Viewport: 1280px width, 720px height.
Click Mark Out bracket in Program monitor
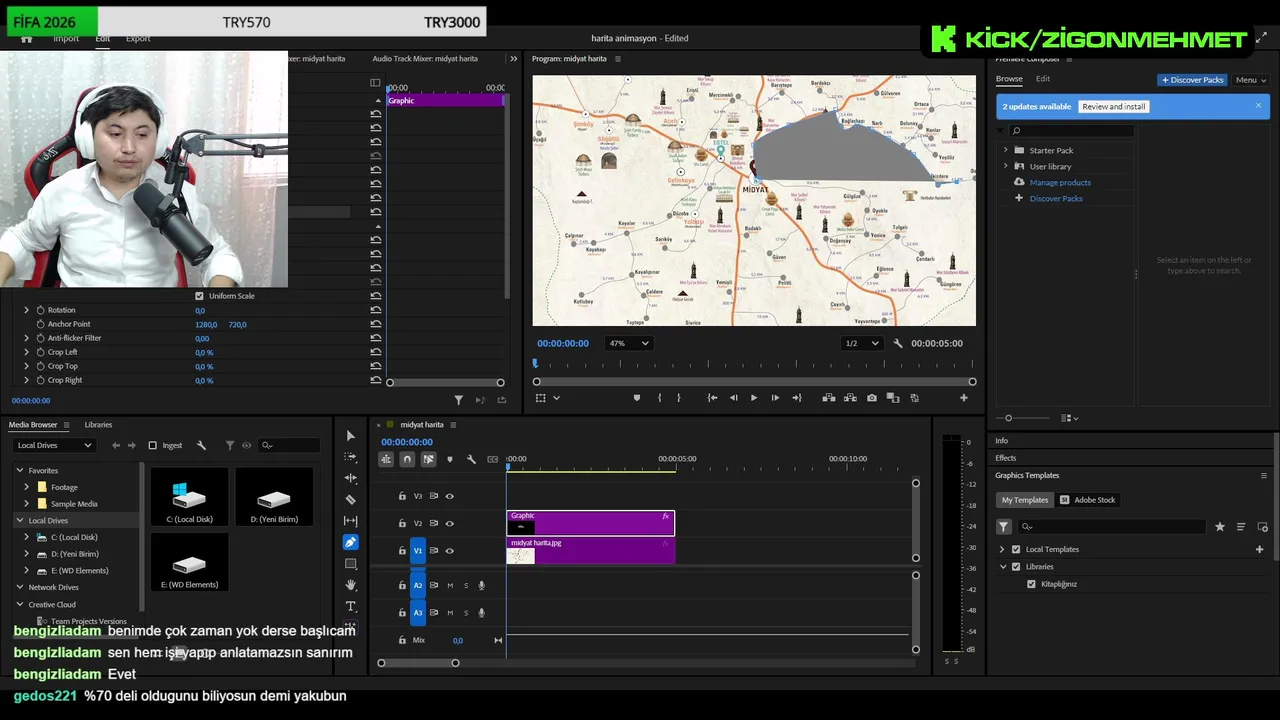pyautogui.click(x=678, y=398)
